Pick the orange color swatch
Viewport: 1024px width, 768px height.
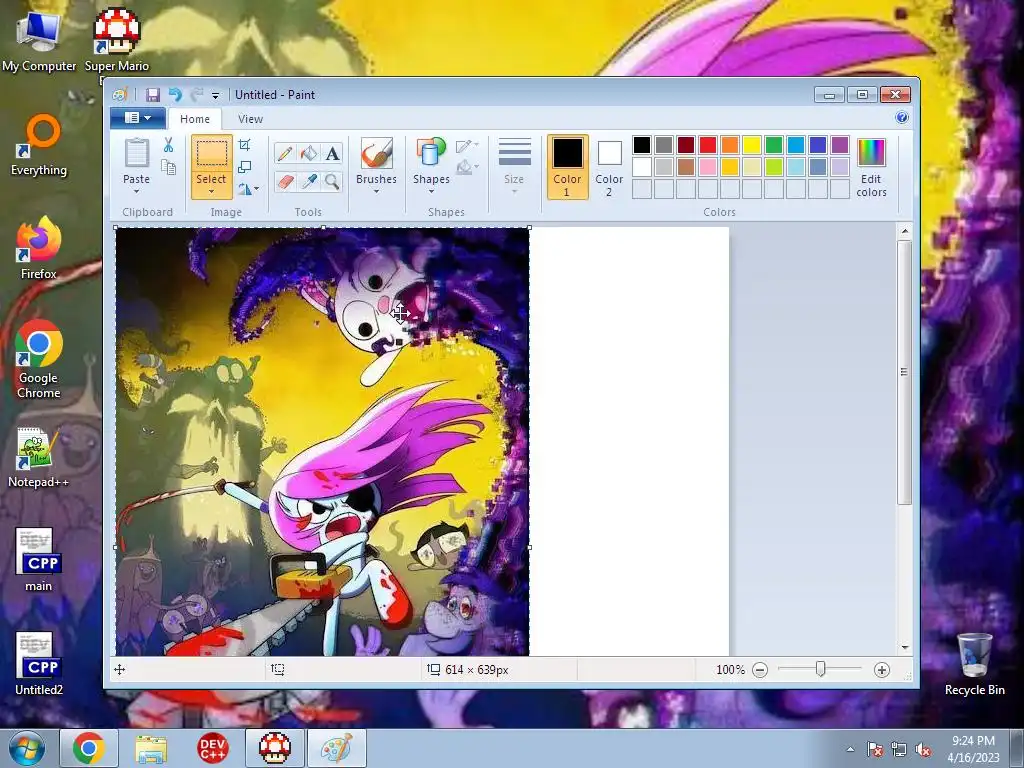tap(729, 145)
